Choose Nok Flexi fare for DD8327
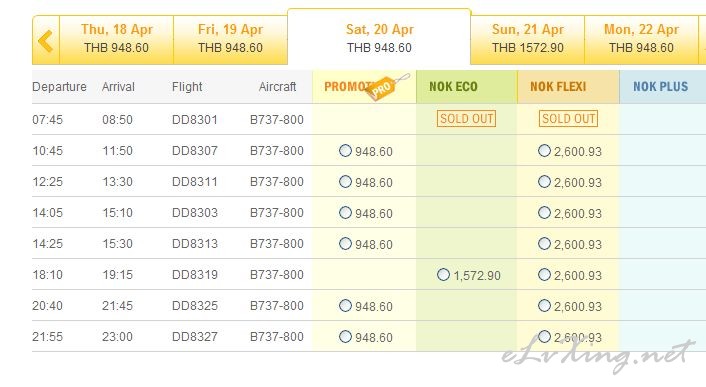Screen dimensions: 706x387 [544, 336]
